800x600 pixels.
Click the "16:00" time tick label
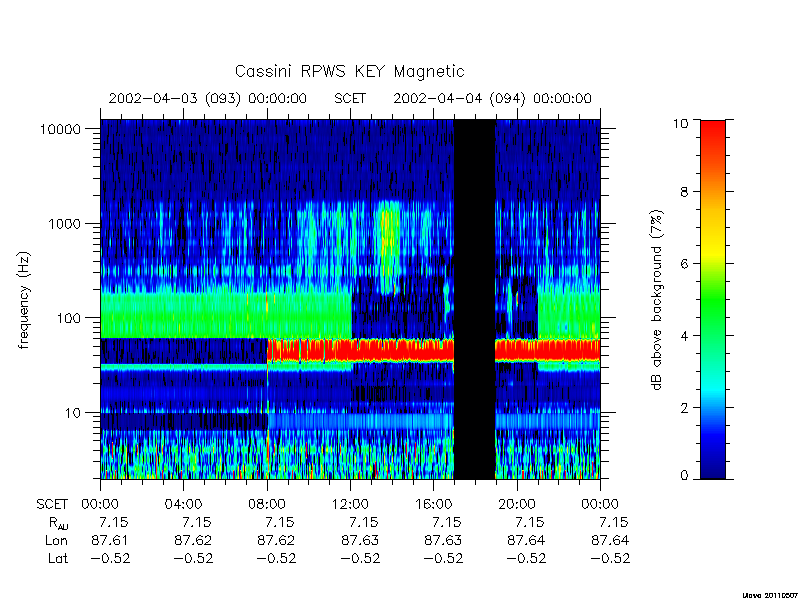(x=433, y=505)
